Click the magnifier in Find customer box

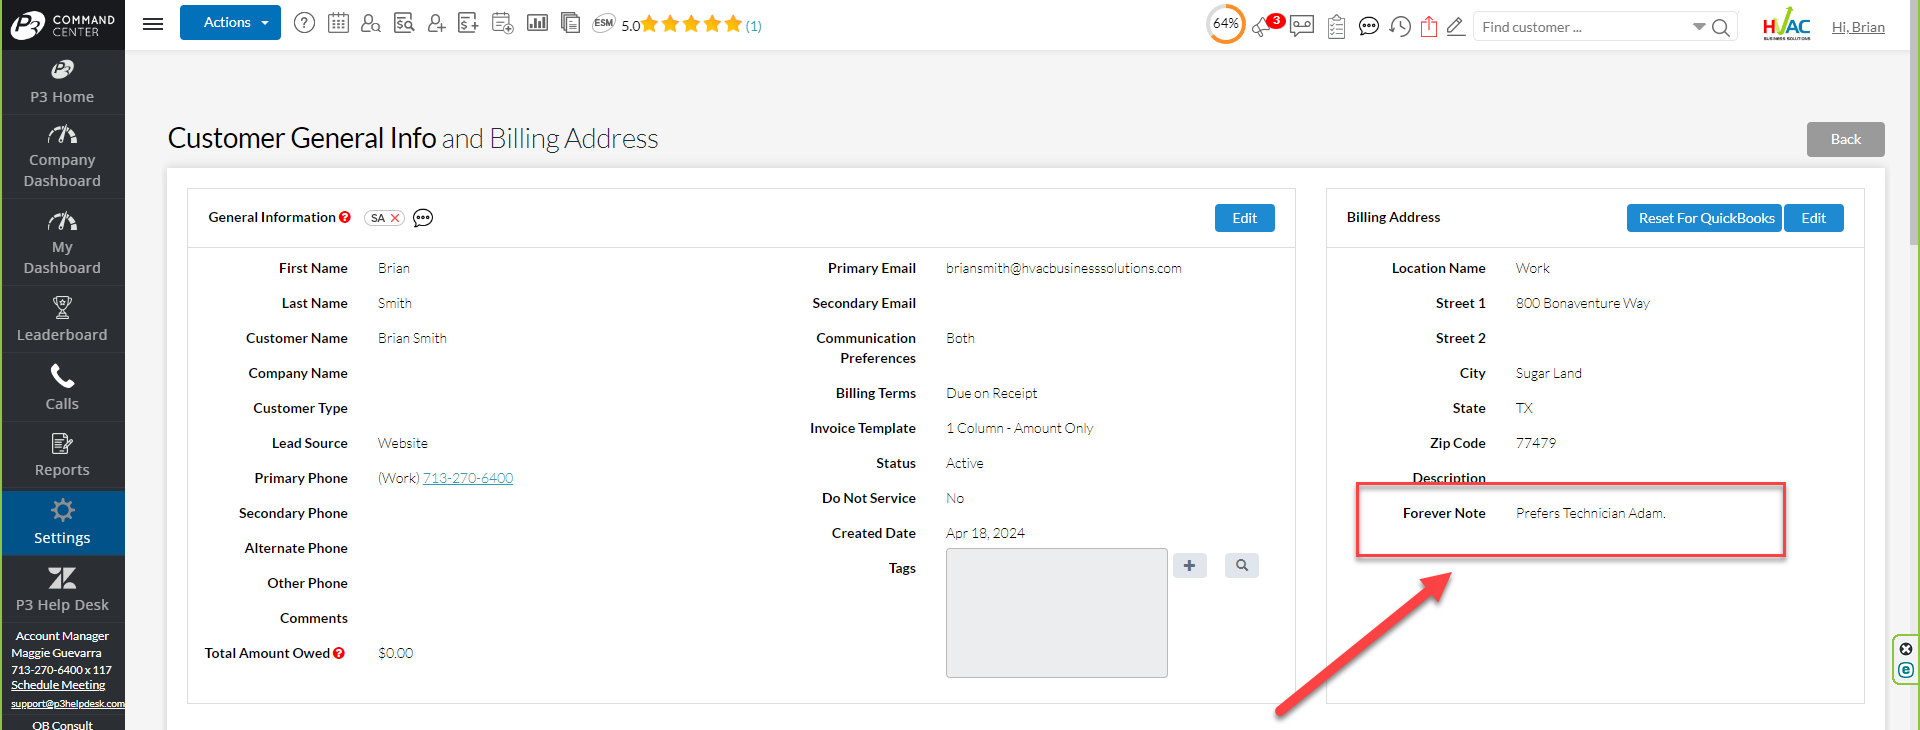tap(1721, 28)
